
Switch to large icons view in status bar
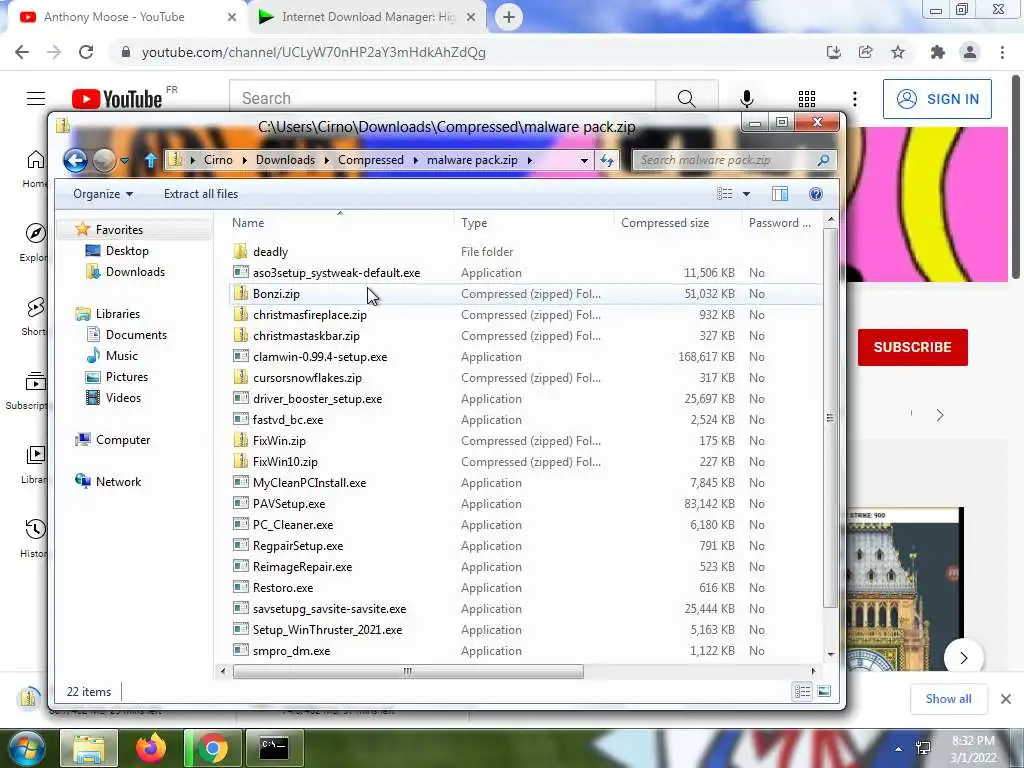(x=824, y=691)
